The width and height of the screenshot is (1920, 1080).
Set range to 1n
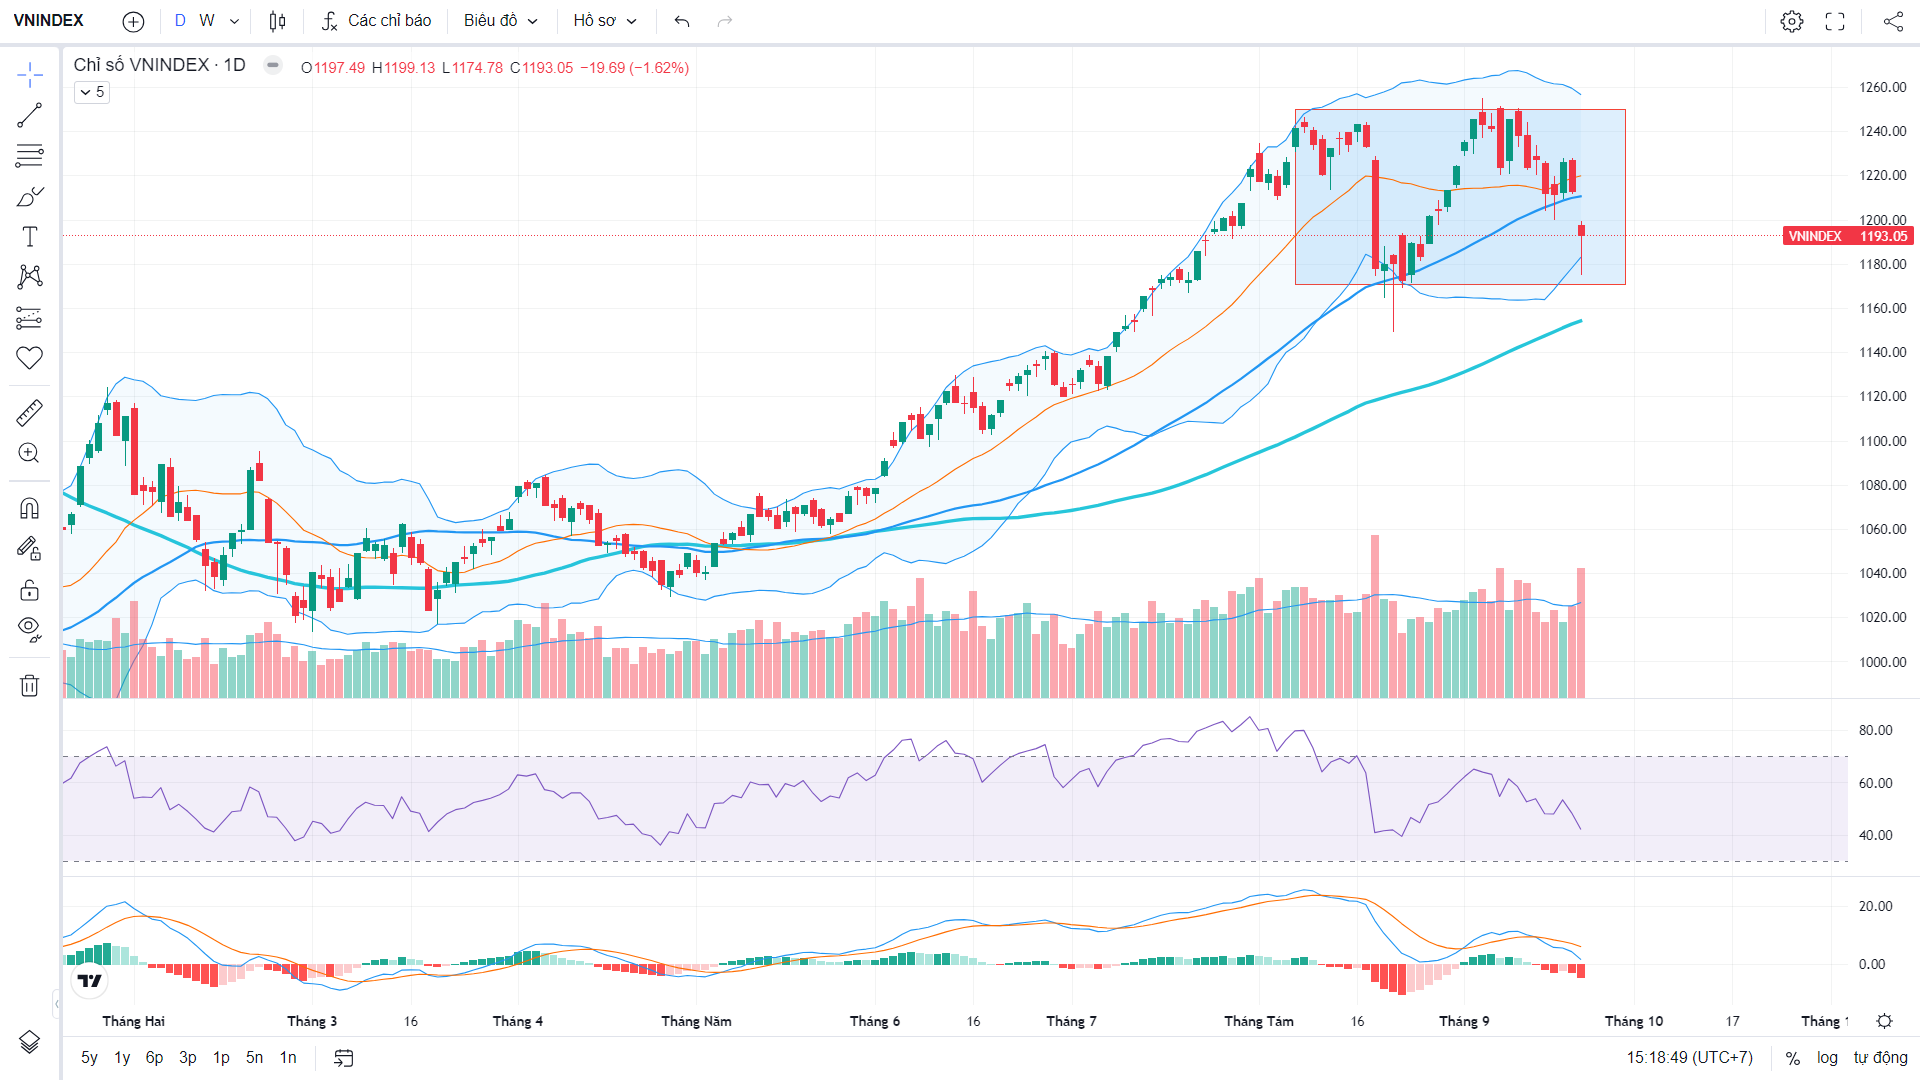point(288,1058)
